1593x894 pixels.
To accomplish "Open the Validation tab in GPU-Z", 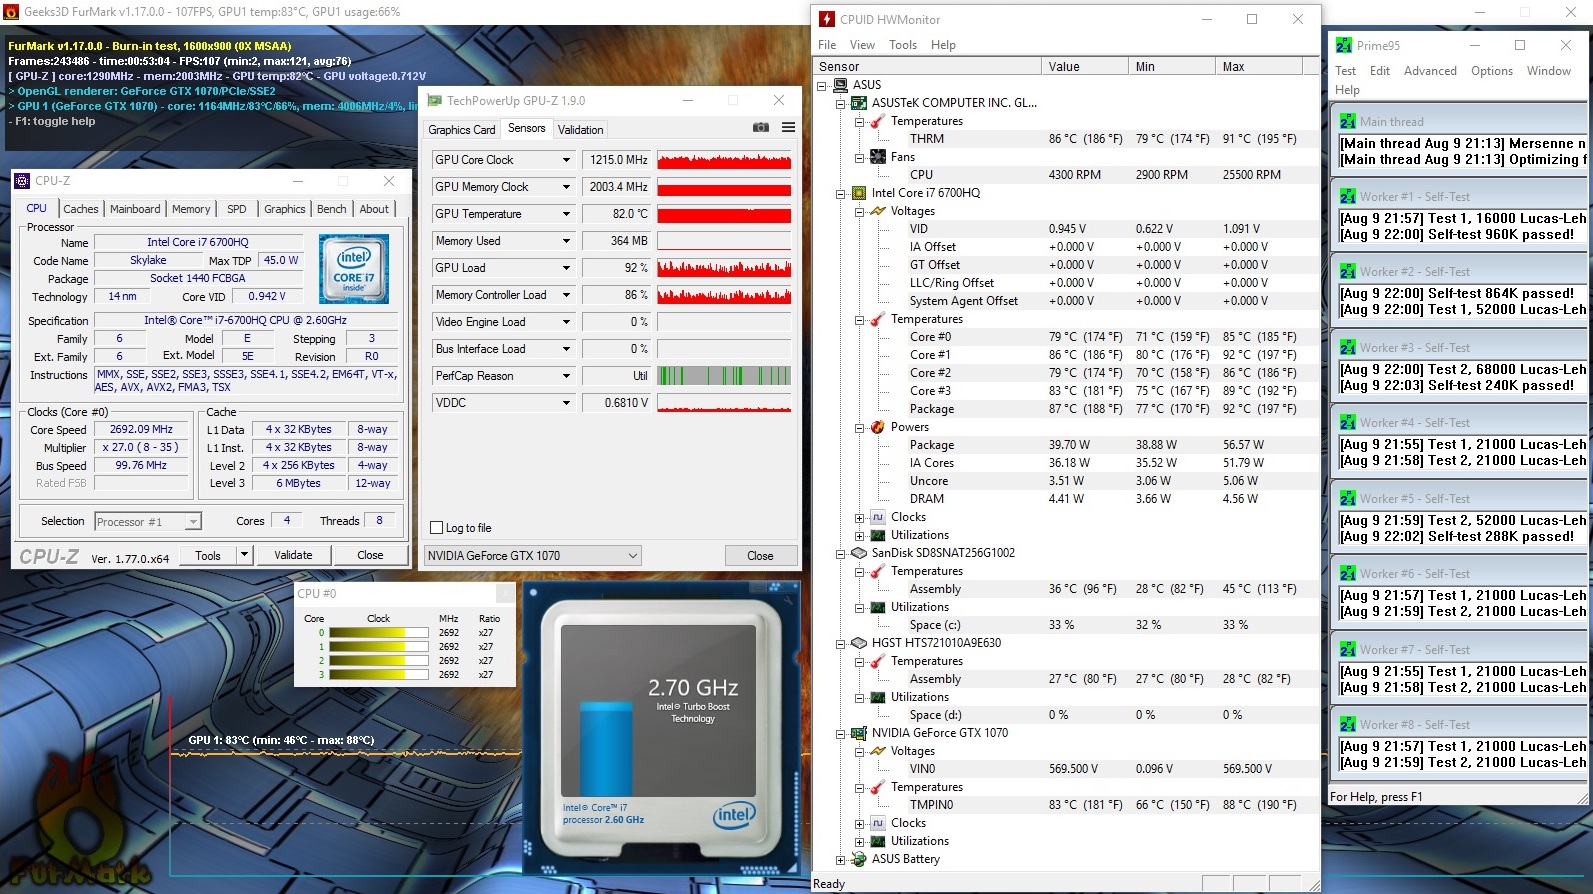I will click(581, 130).
